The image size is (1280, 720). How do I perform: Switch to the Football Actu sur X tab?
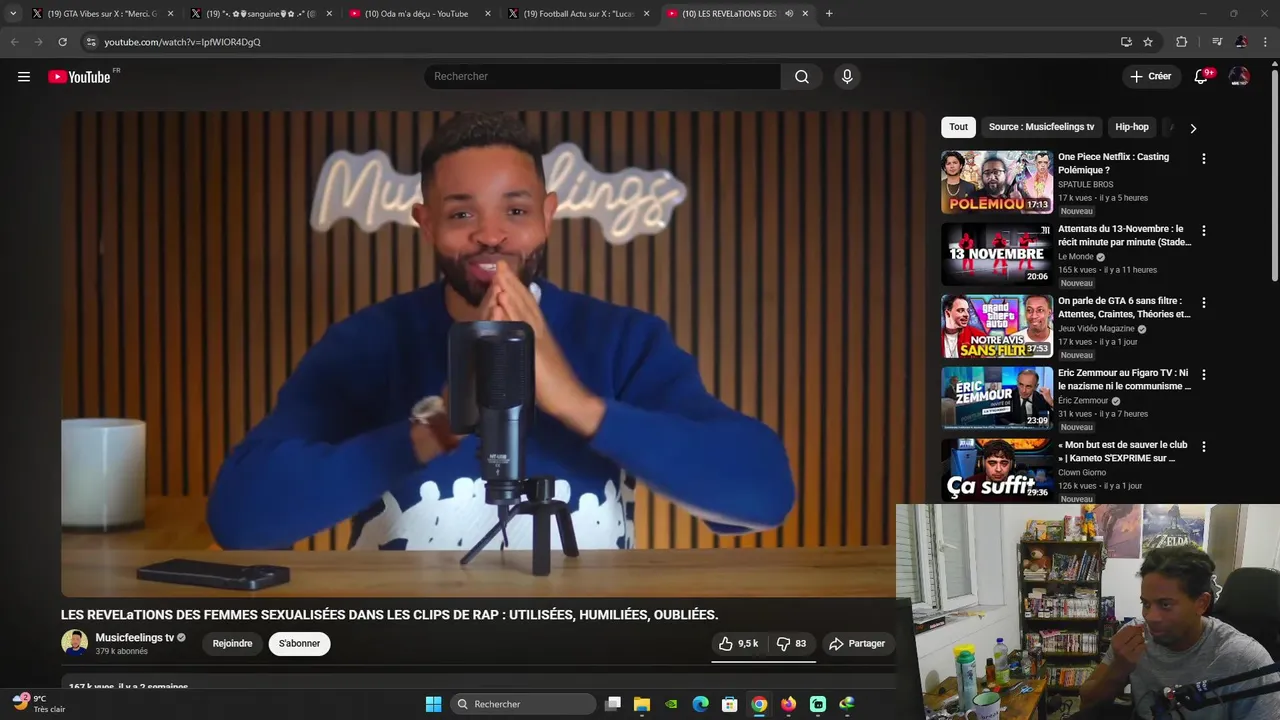[x=578, y=14]
